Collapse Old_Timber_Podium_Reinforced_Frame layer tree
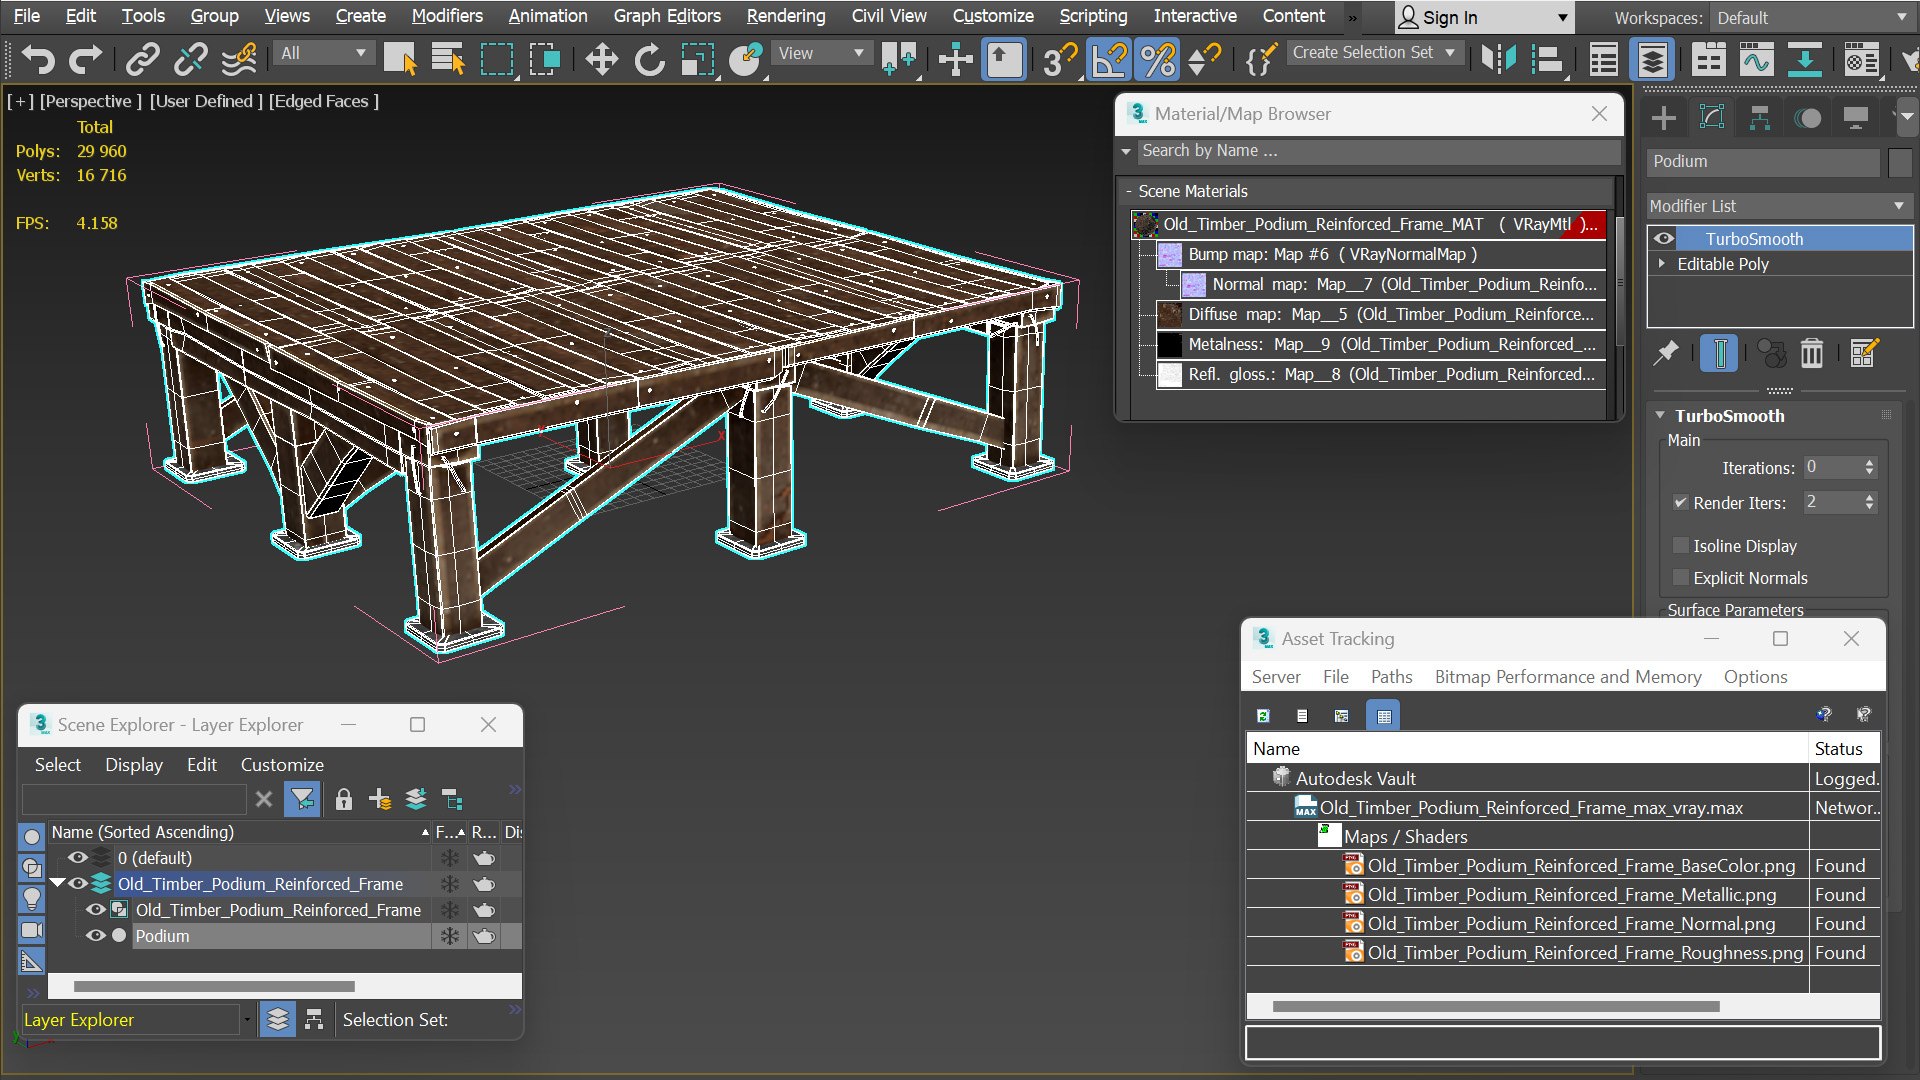Screen dimensions: 1920x1080 point(57,883)
